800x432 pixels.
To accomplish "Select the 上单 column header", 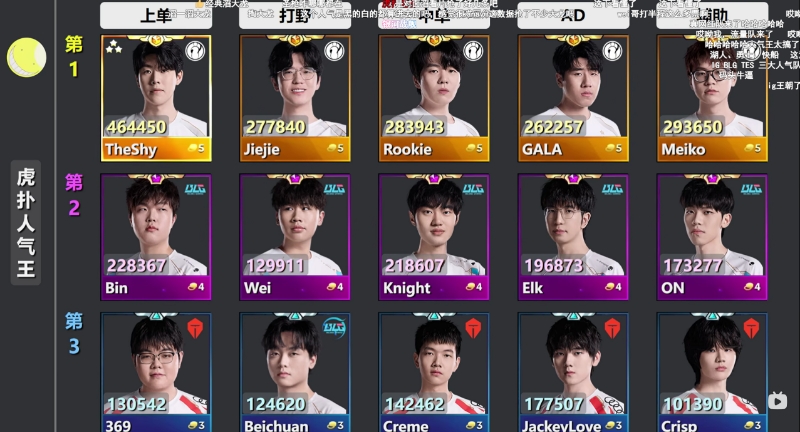I will [x=156, y=16].
